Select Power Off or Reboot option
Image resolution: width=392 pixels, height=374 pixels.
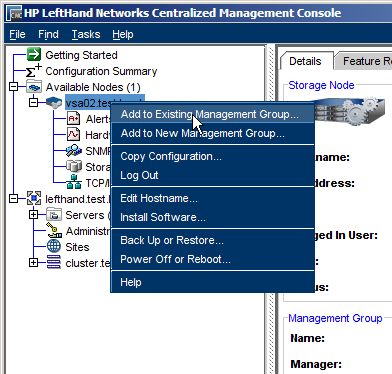pos(212,259)
